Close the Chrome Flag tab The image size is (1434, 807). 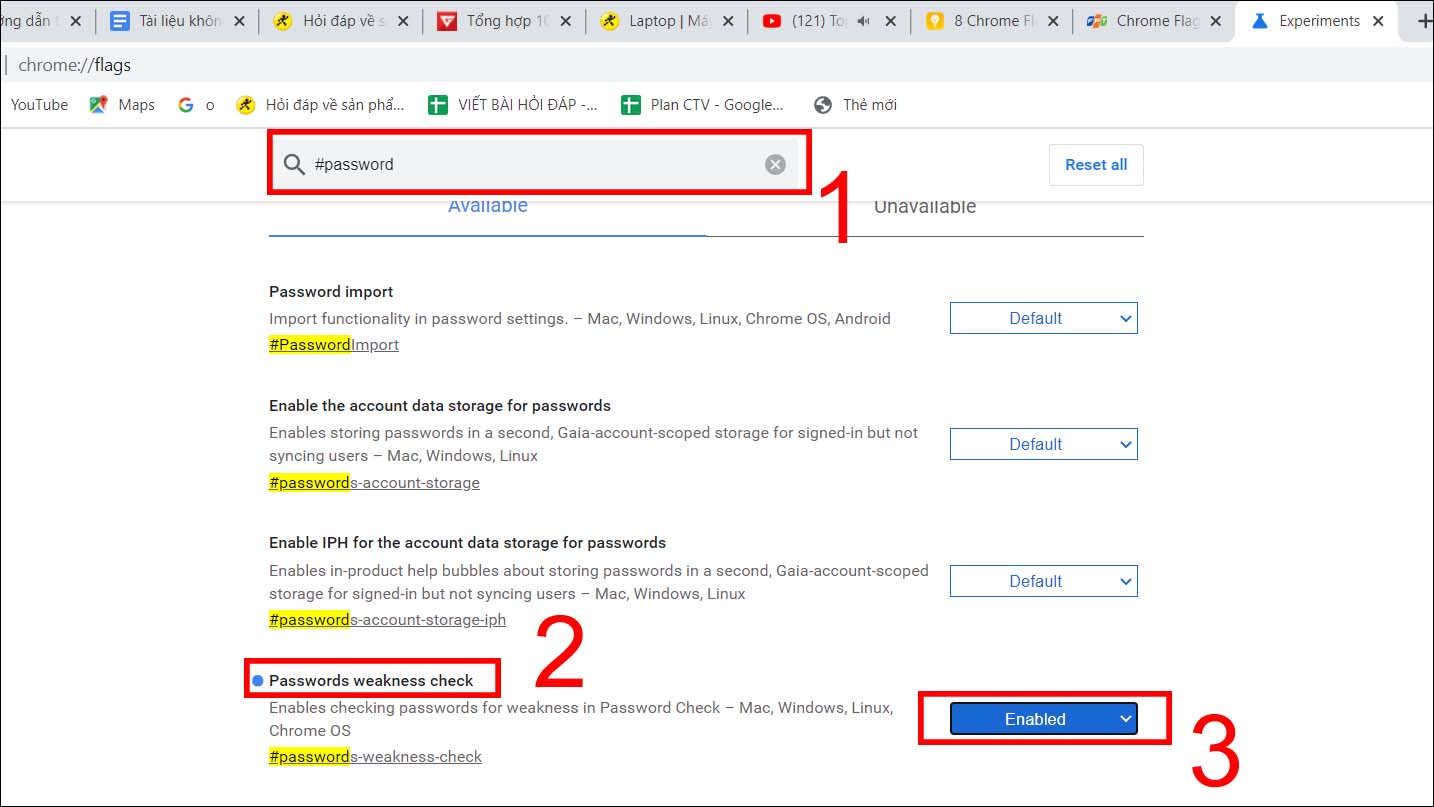pos(1216,21)
